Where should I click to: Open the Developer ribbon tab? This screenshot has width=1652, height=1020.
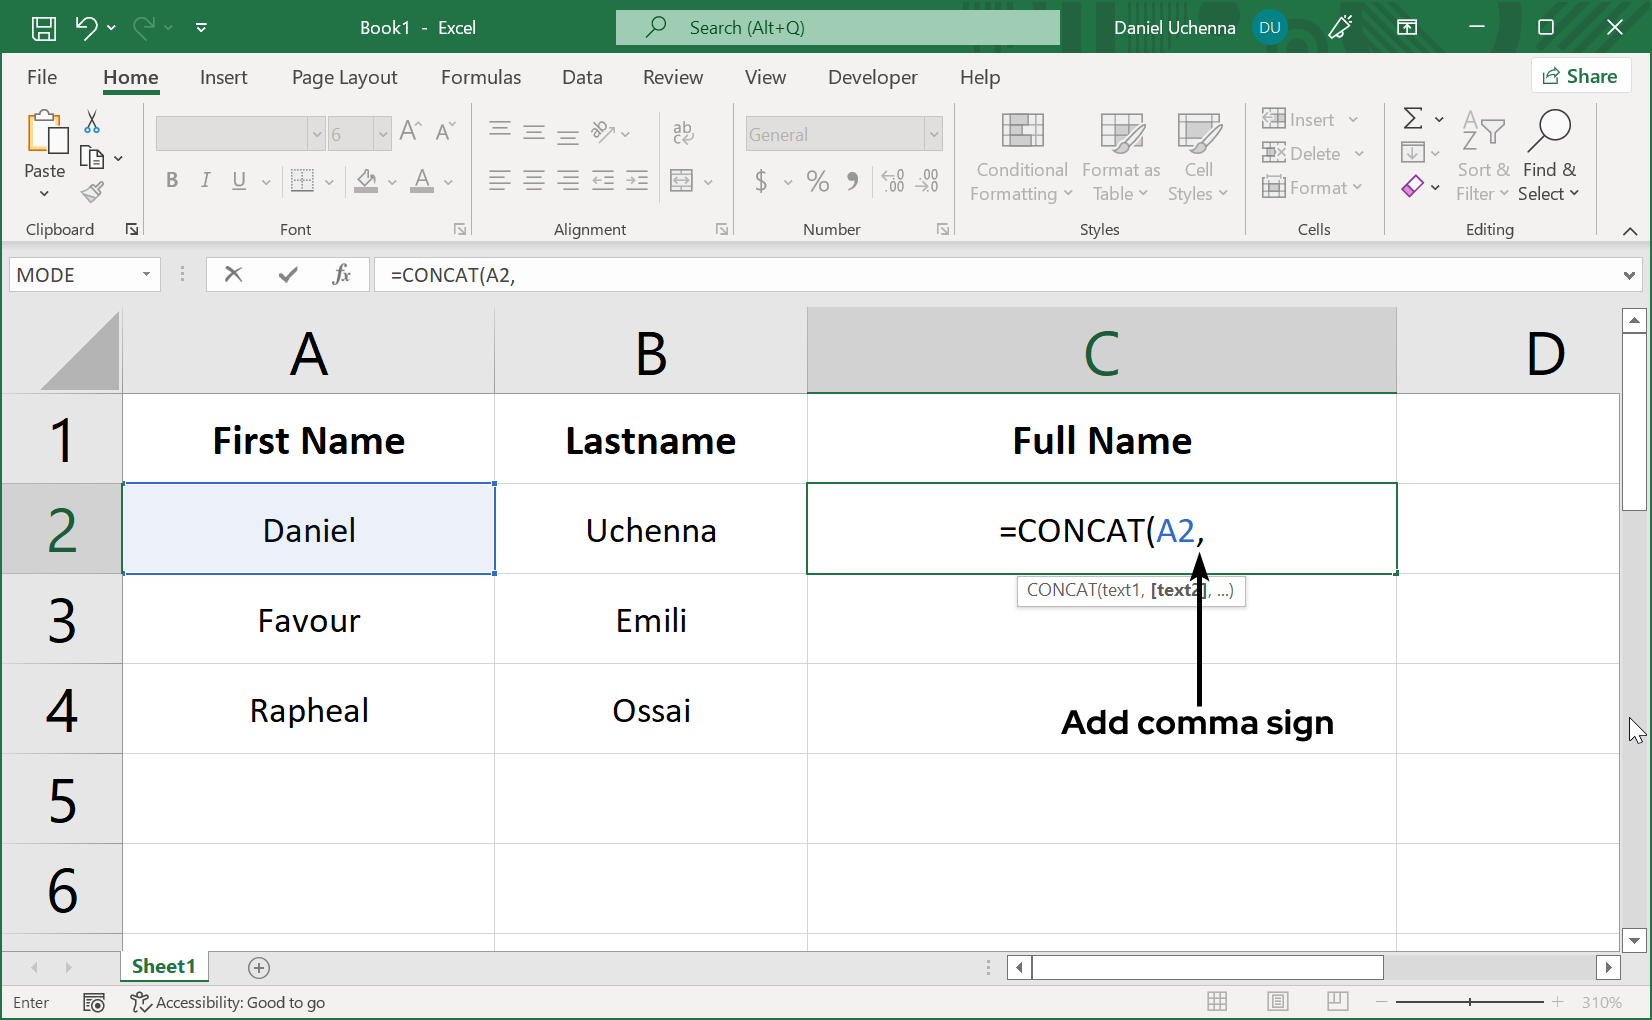click(x=872, y=77)
